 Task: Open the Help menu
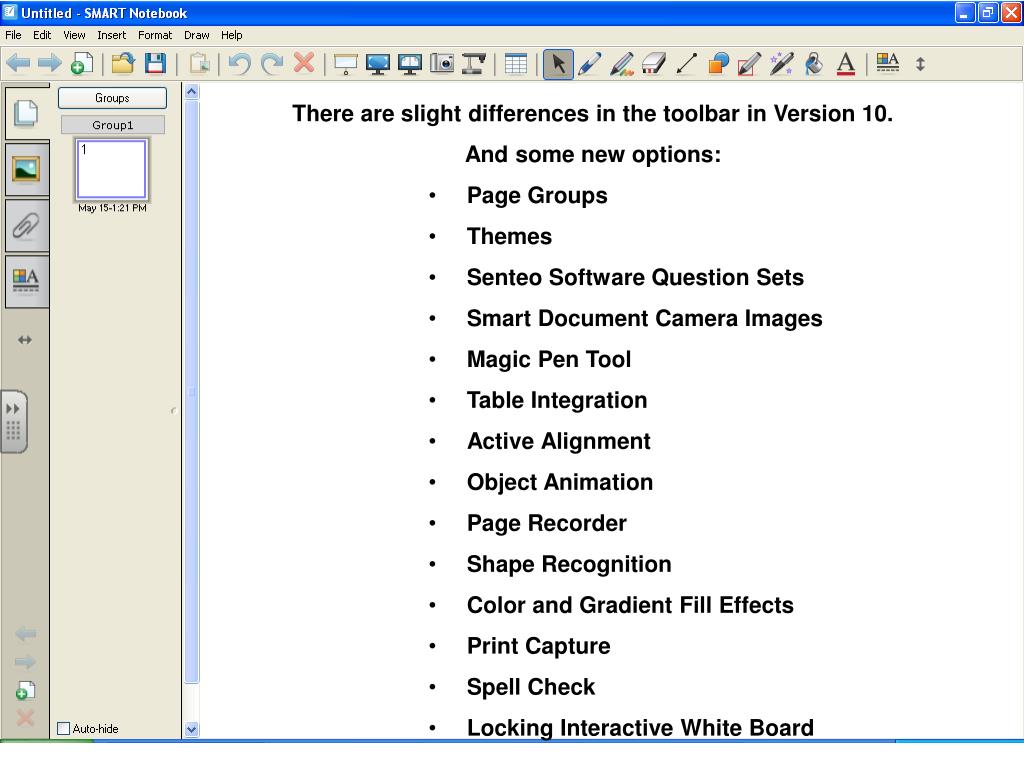point(231,35)
